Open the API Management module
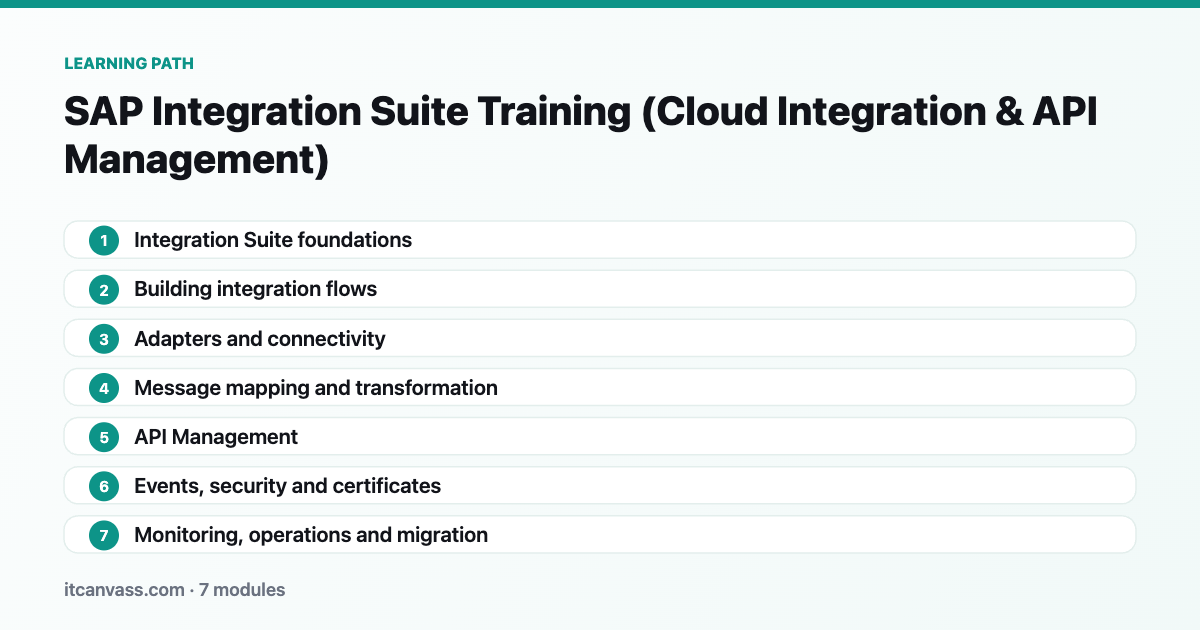This screenshot has width=1200, height=630. tap(600, 437)
